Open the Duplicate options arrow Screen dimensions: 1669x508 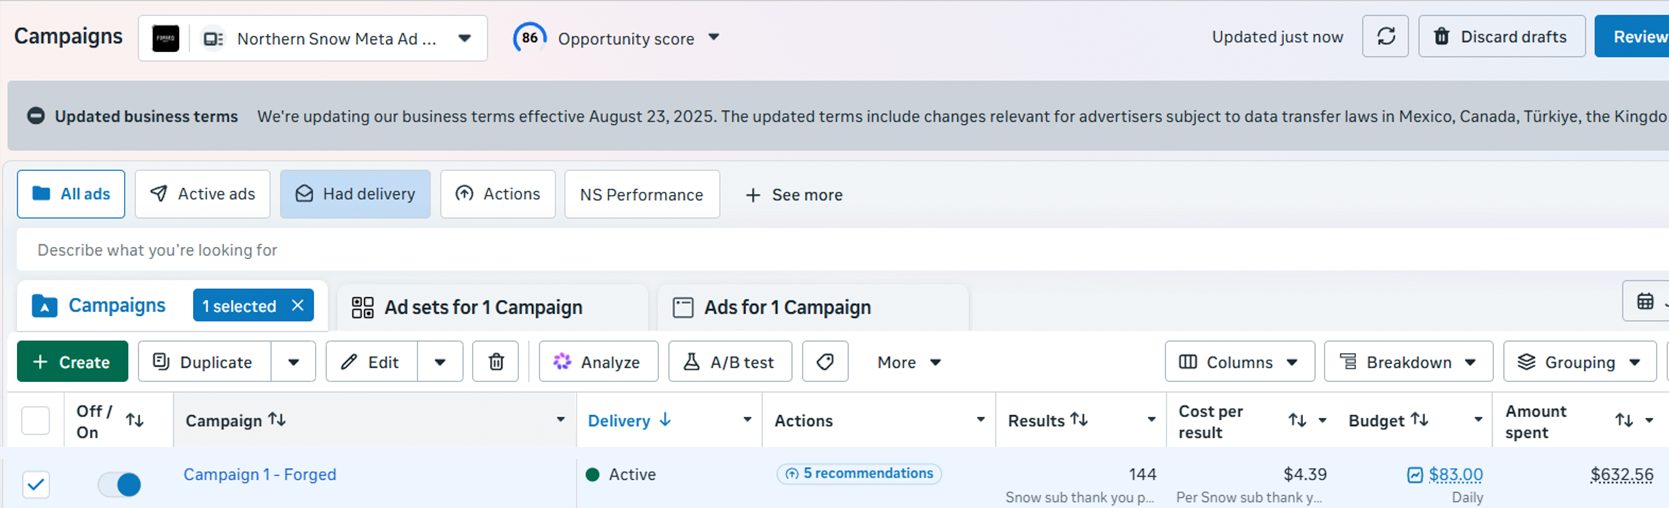click(293, 362)
